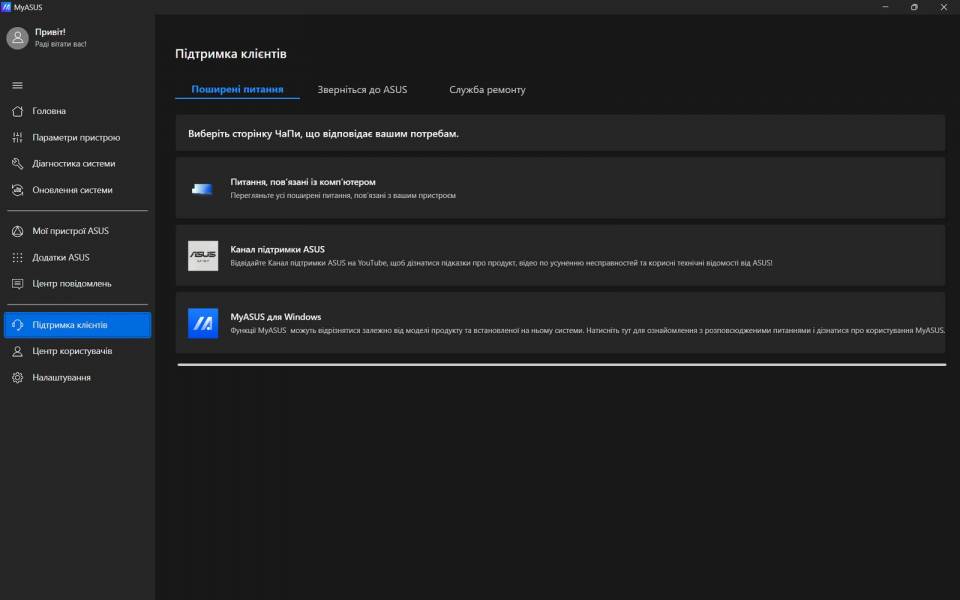
Task: Click the headset icon for Підтримка клієнтів
Action: click(17, 324)
